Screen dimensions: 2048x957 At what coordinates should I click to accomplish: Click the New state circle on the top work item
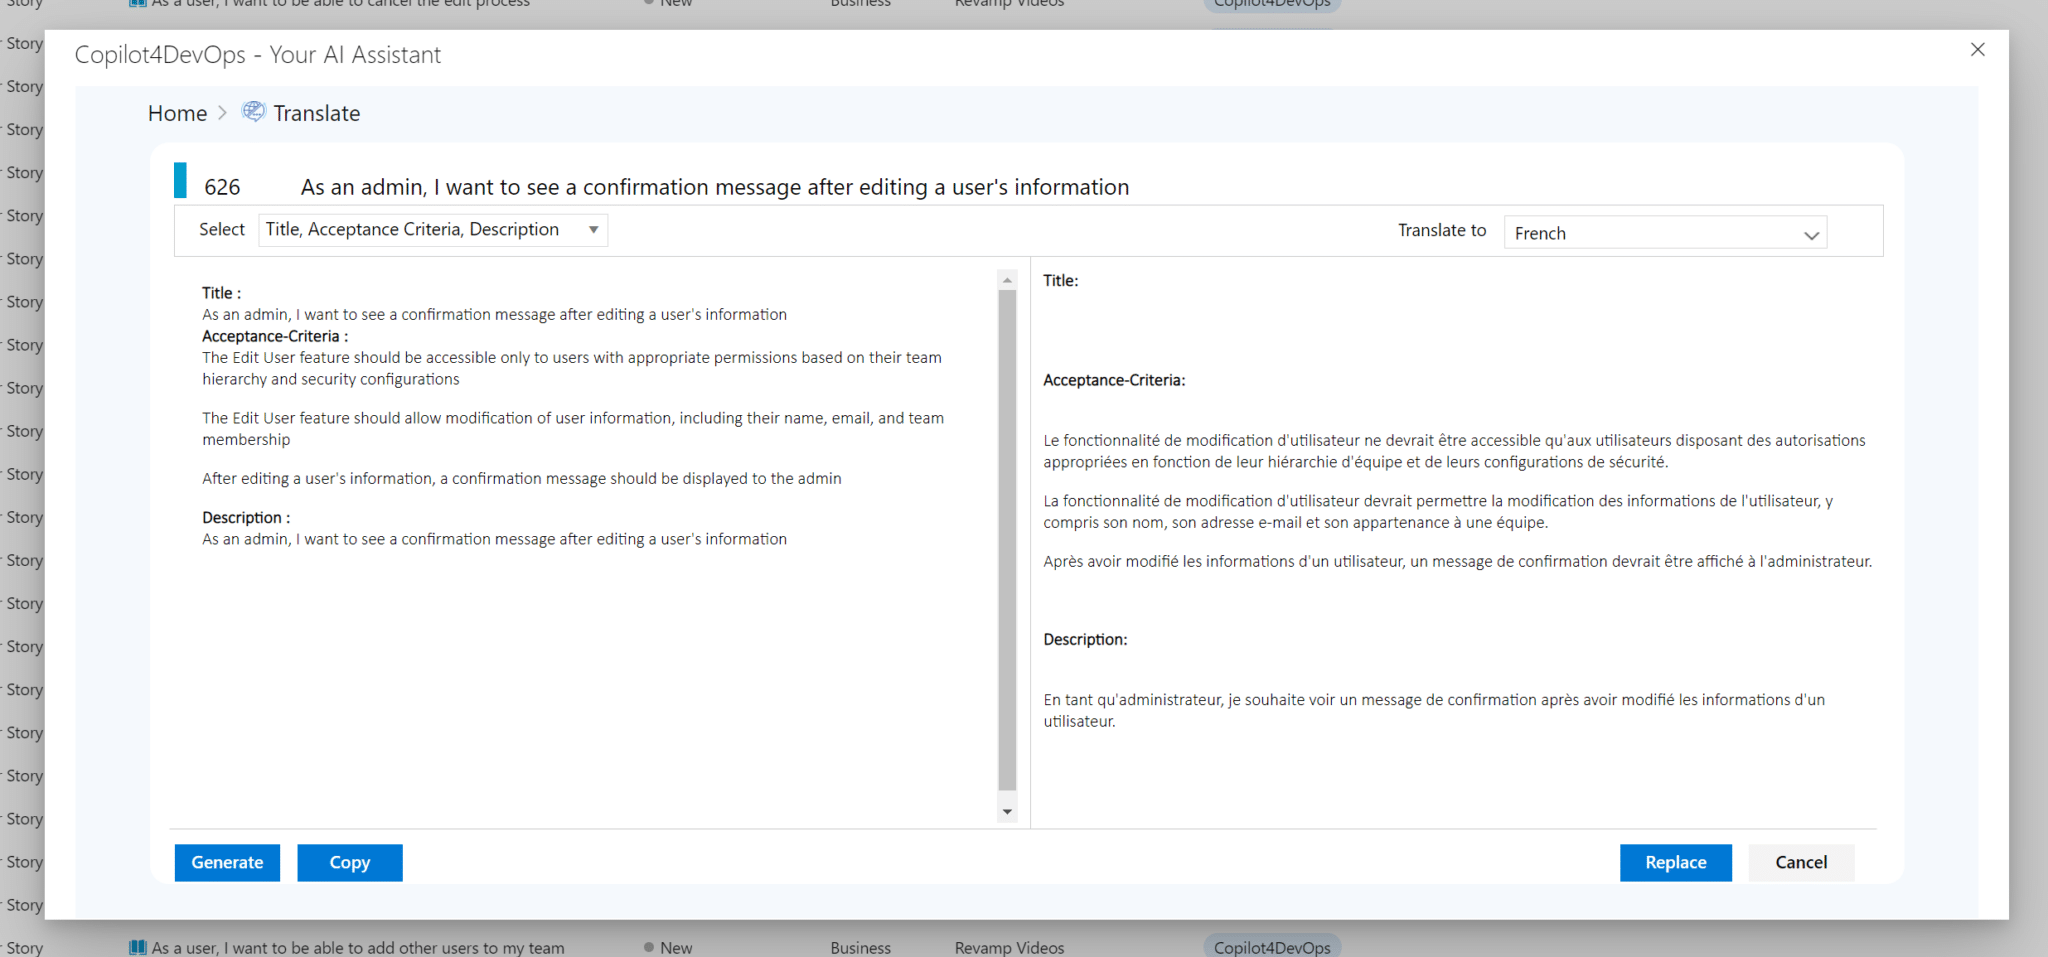pos(650,3)
